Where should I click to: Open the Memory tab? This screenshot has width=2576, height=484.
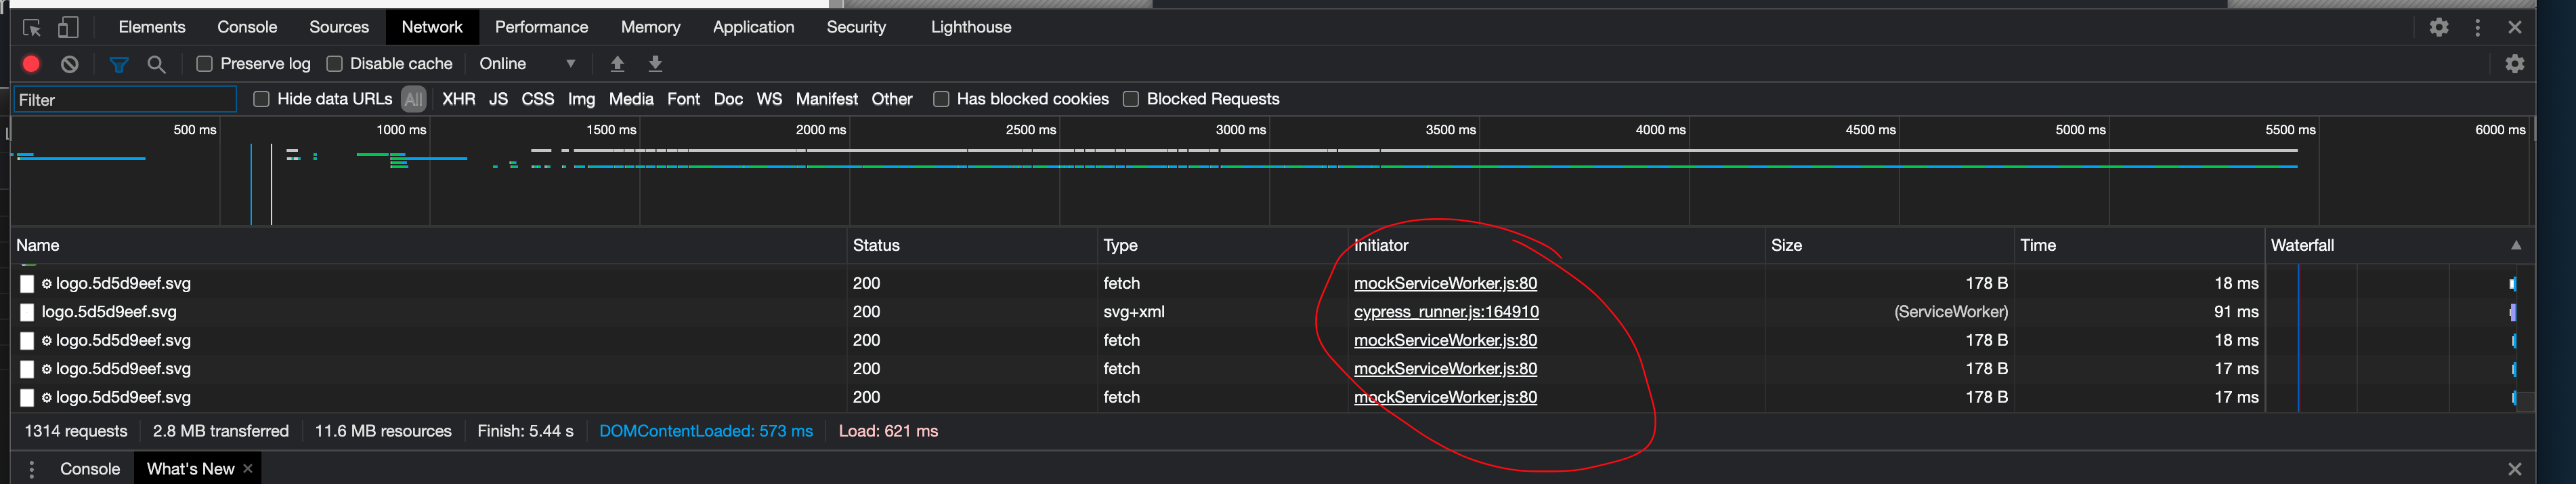[650, 27]
